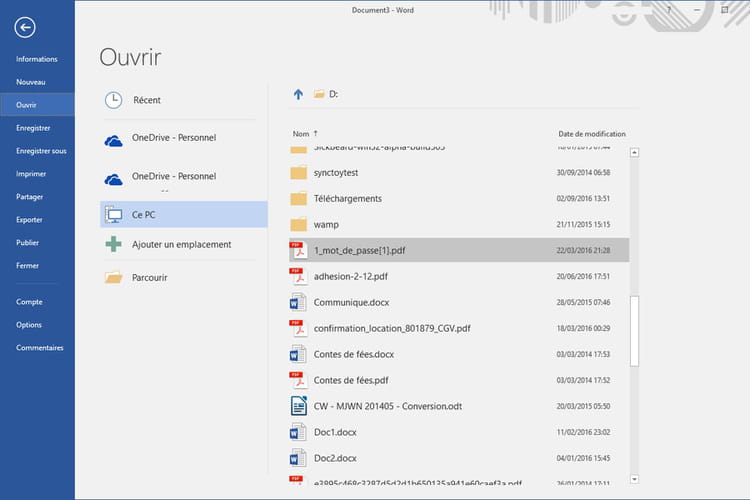This screenshot has width=750, height=500.
Task: Open Commentaires in the sidebar
Action: 40,348
